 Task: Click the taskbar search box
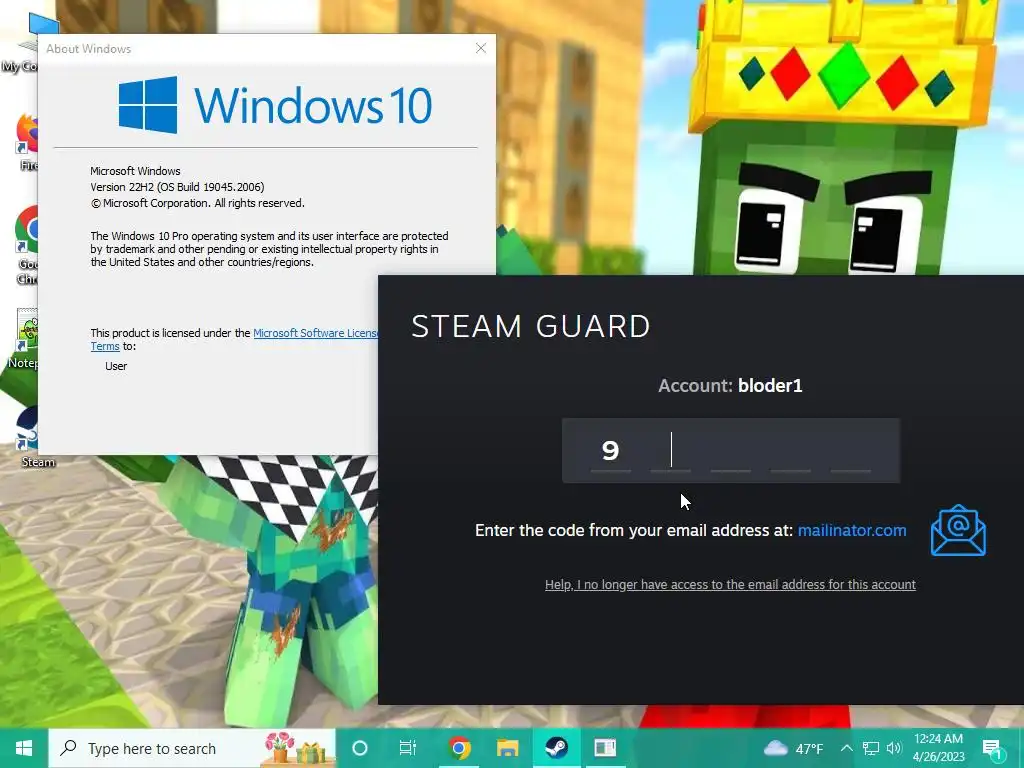click(192, 748)
